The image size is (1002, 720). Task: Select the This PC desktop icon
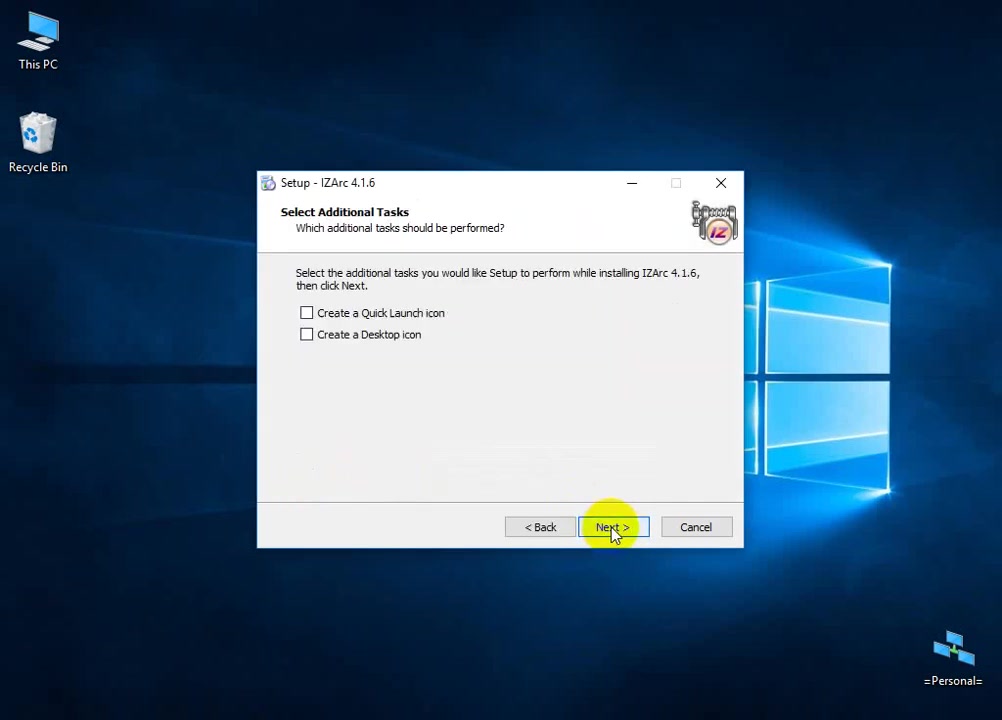click(38, 41)
